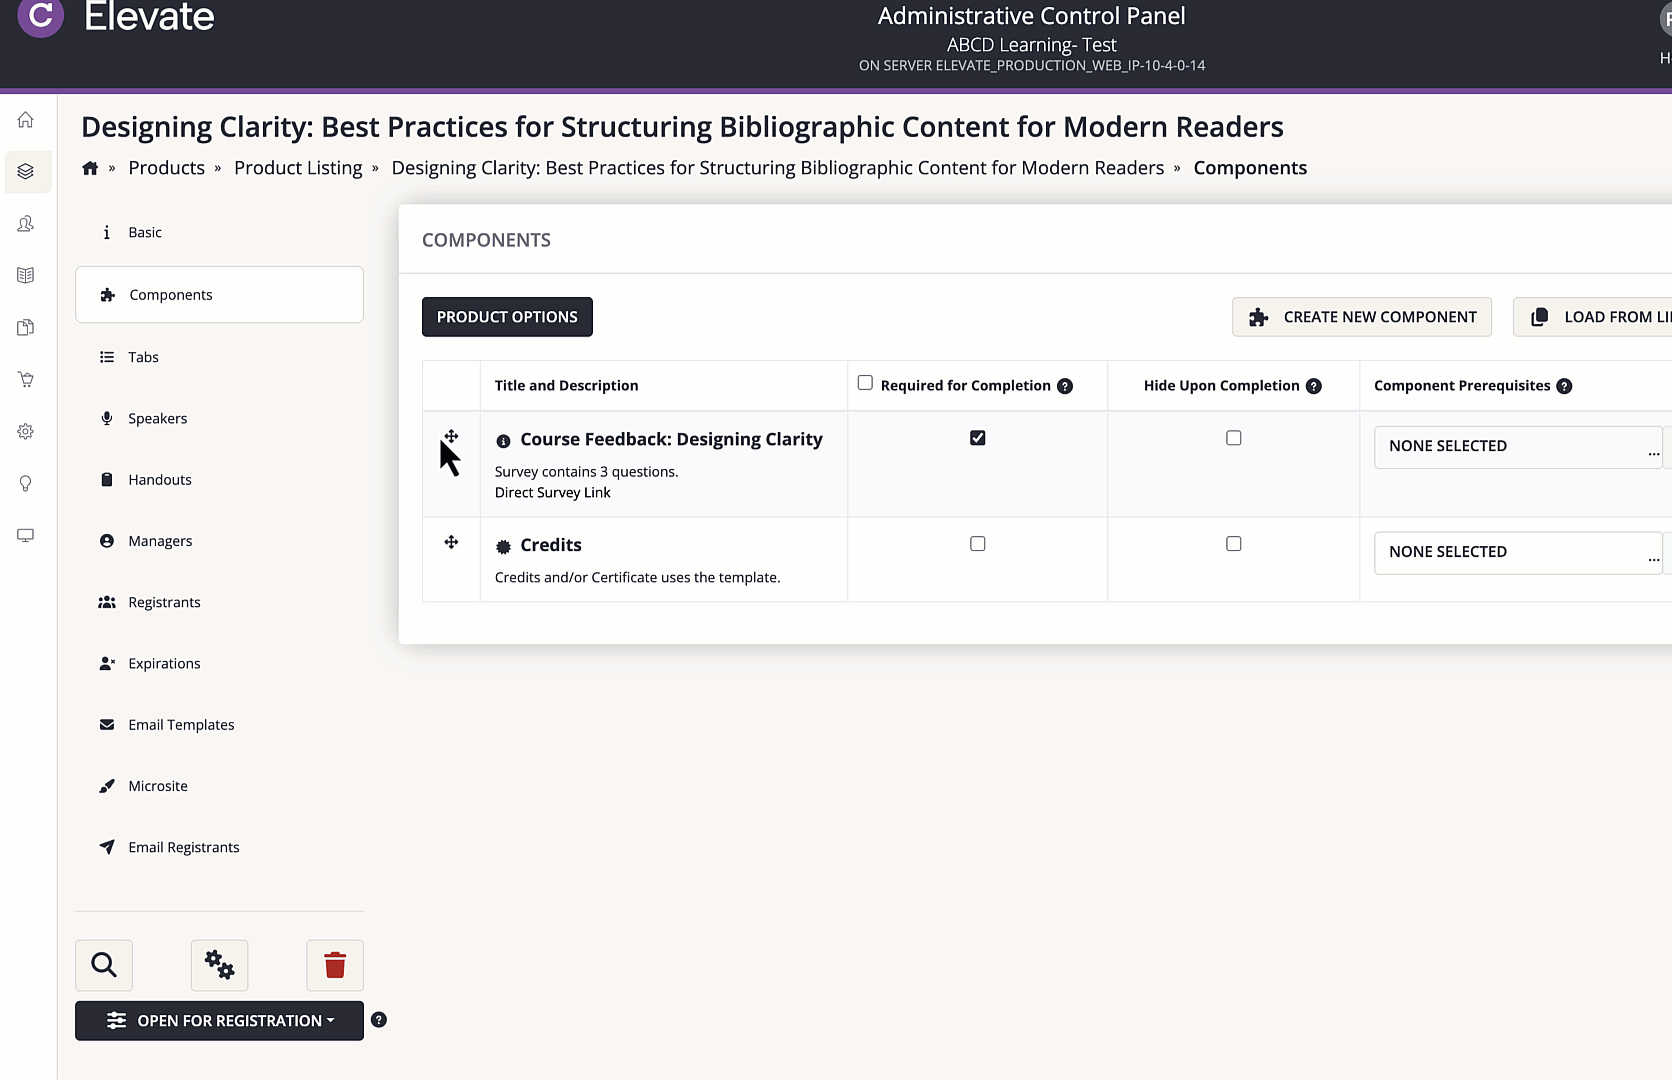Open the open-book icon in left rail
This screenshot has width=1672, height=1080.
pyautogui.click(x=26, y=275)
